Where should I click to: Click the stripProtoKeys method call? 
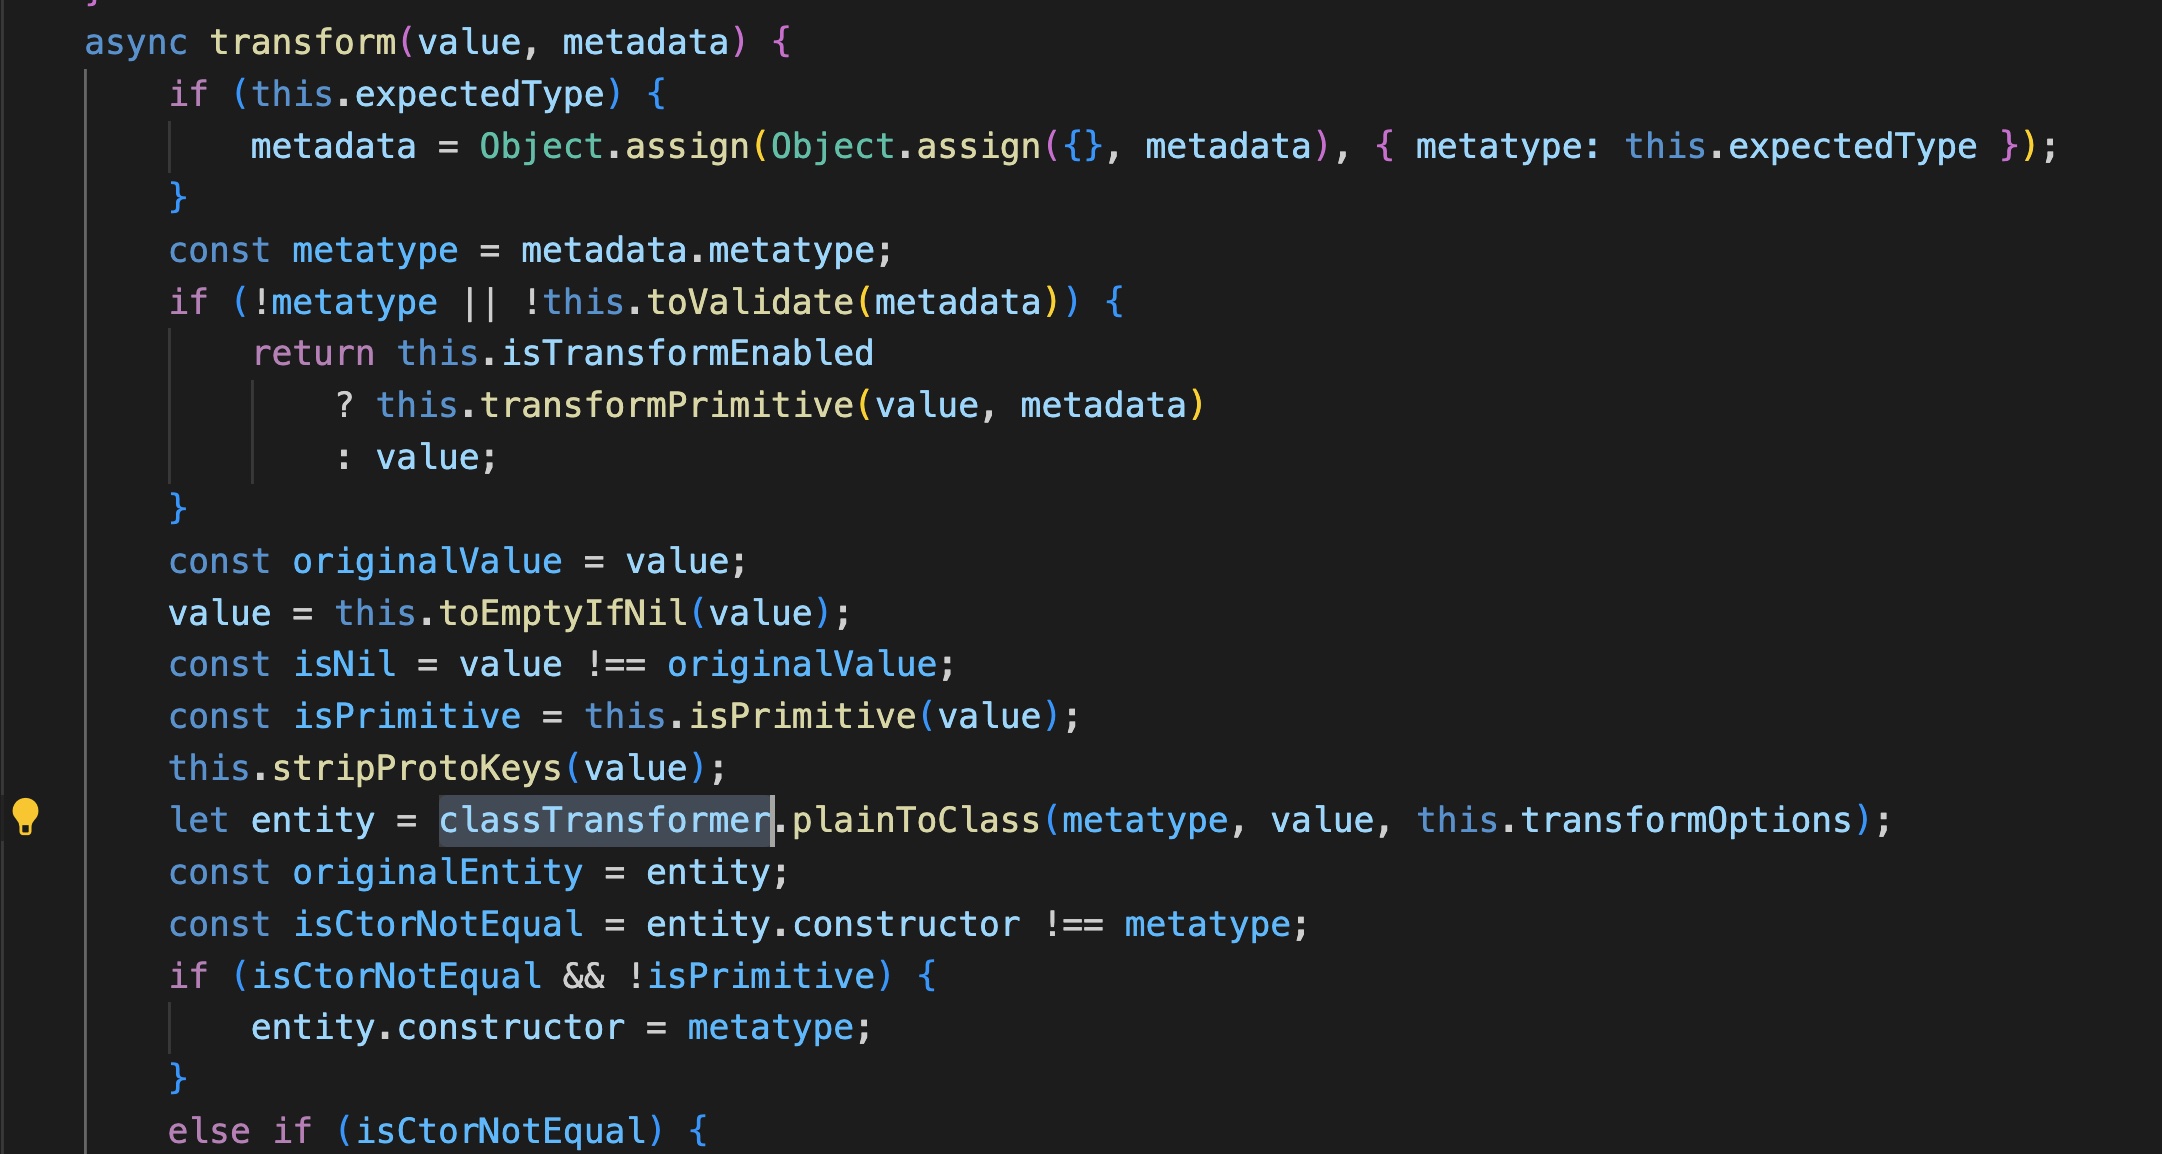click(416, 768)
